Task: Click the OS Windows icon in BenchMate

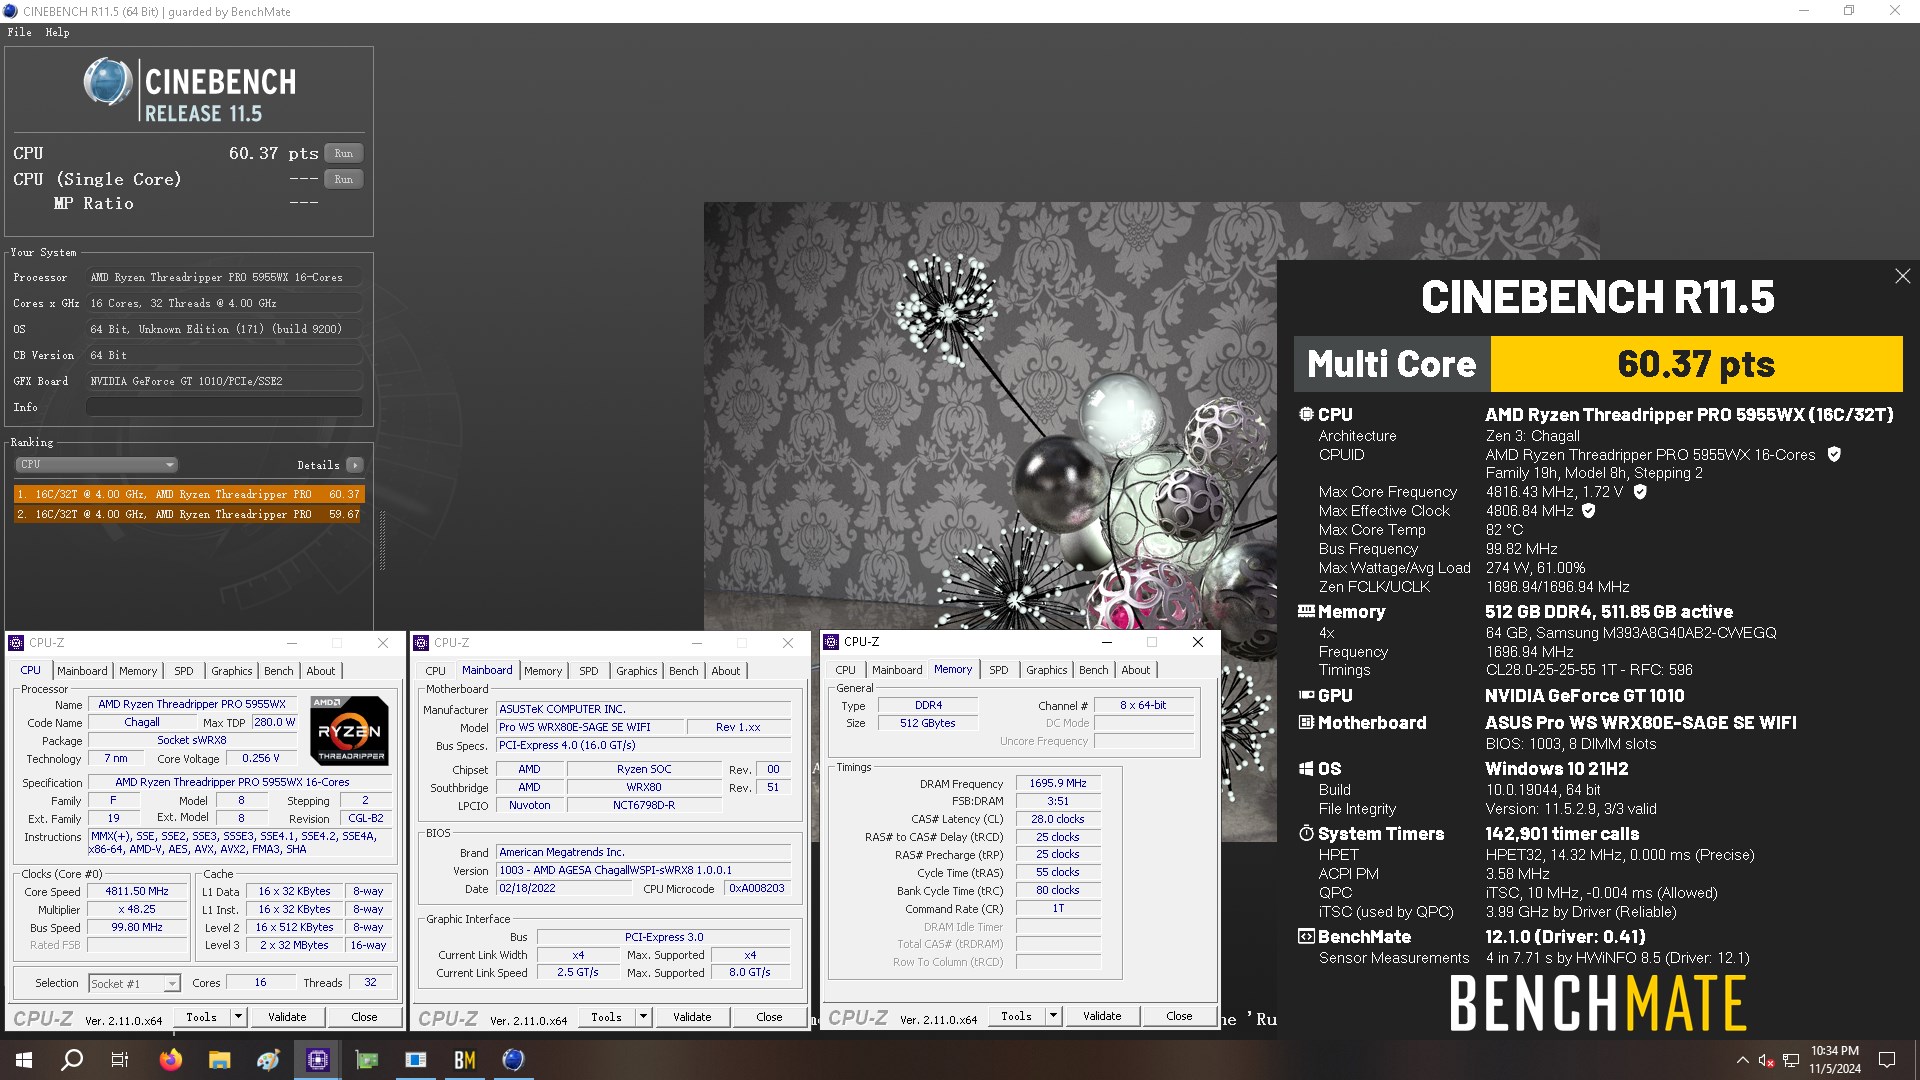Action: [1306, 768]
